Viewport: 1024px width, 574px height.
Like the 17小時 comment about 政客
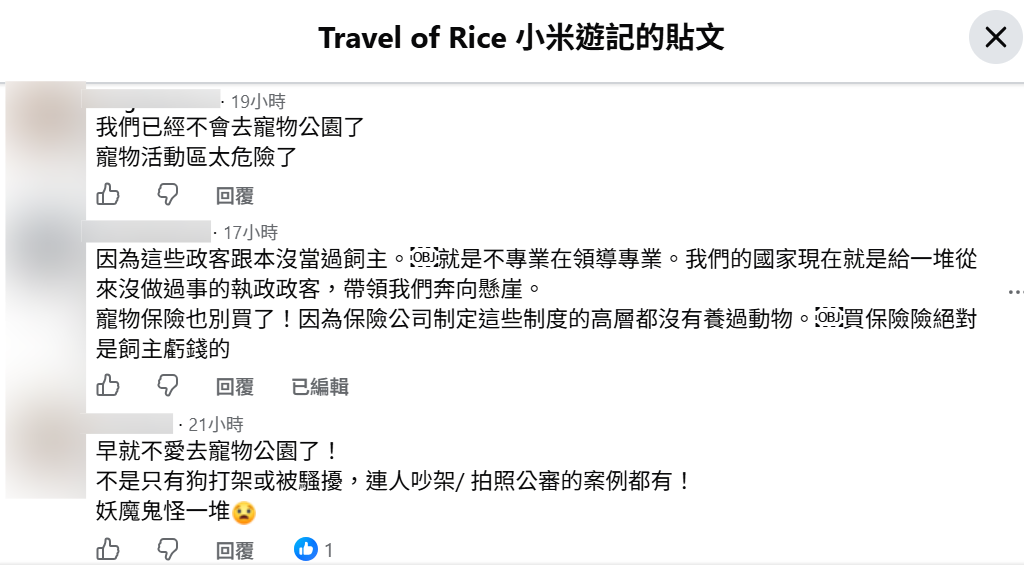(108, 386)
